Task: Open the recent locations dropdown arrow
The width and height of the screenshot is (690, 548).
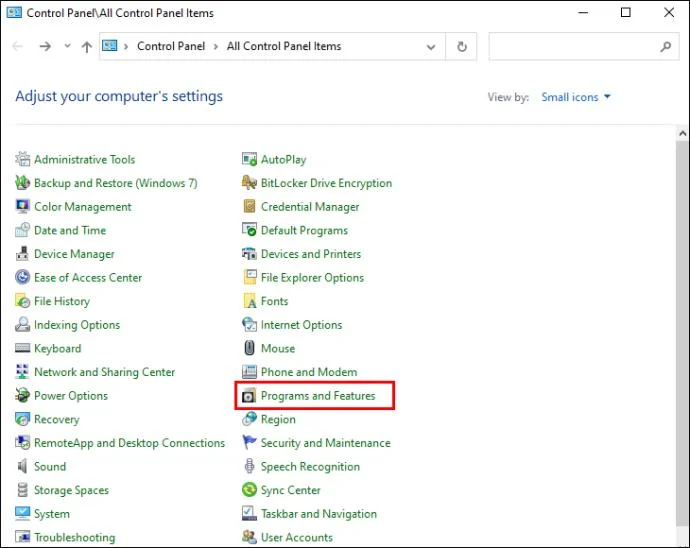Action: (x=67, y=46)
